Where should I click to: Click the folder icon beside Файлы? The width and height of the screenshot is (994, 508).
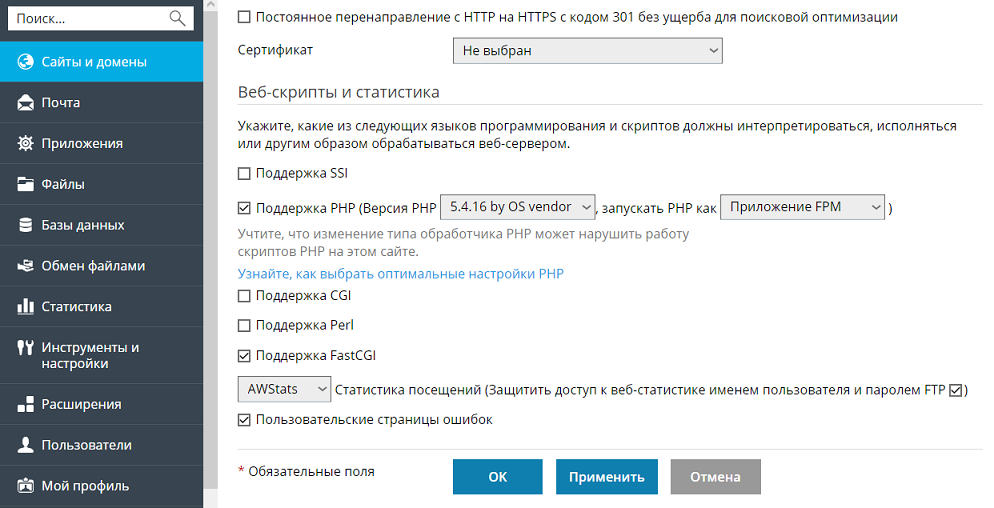point(26,184)
